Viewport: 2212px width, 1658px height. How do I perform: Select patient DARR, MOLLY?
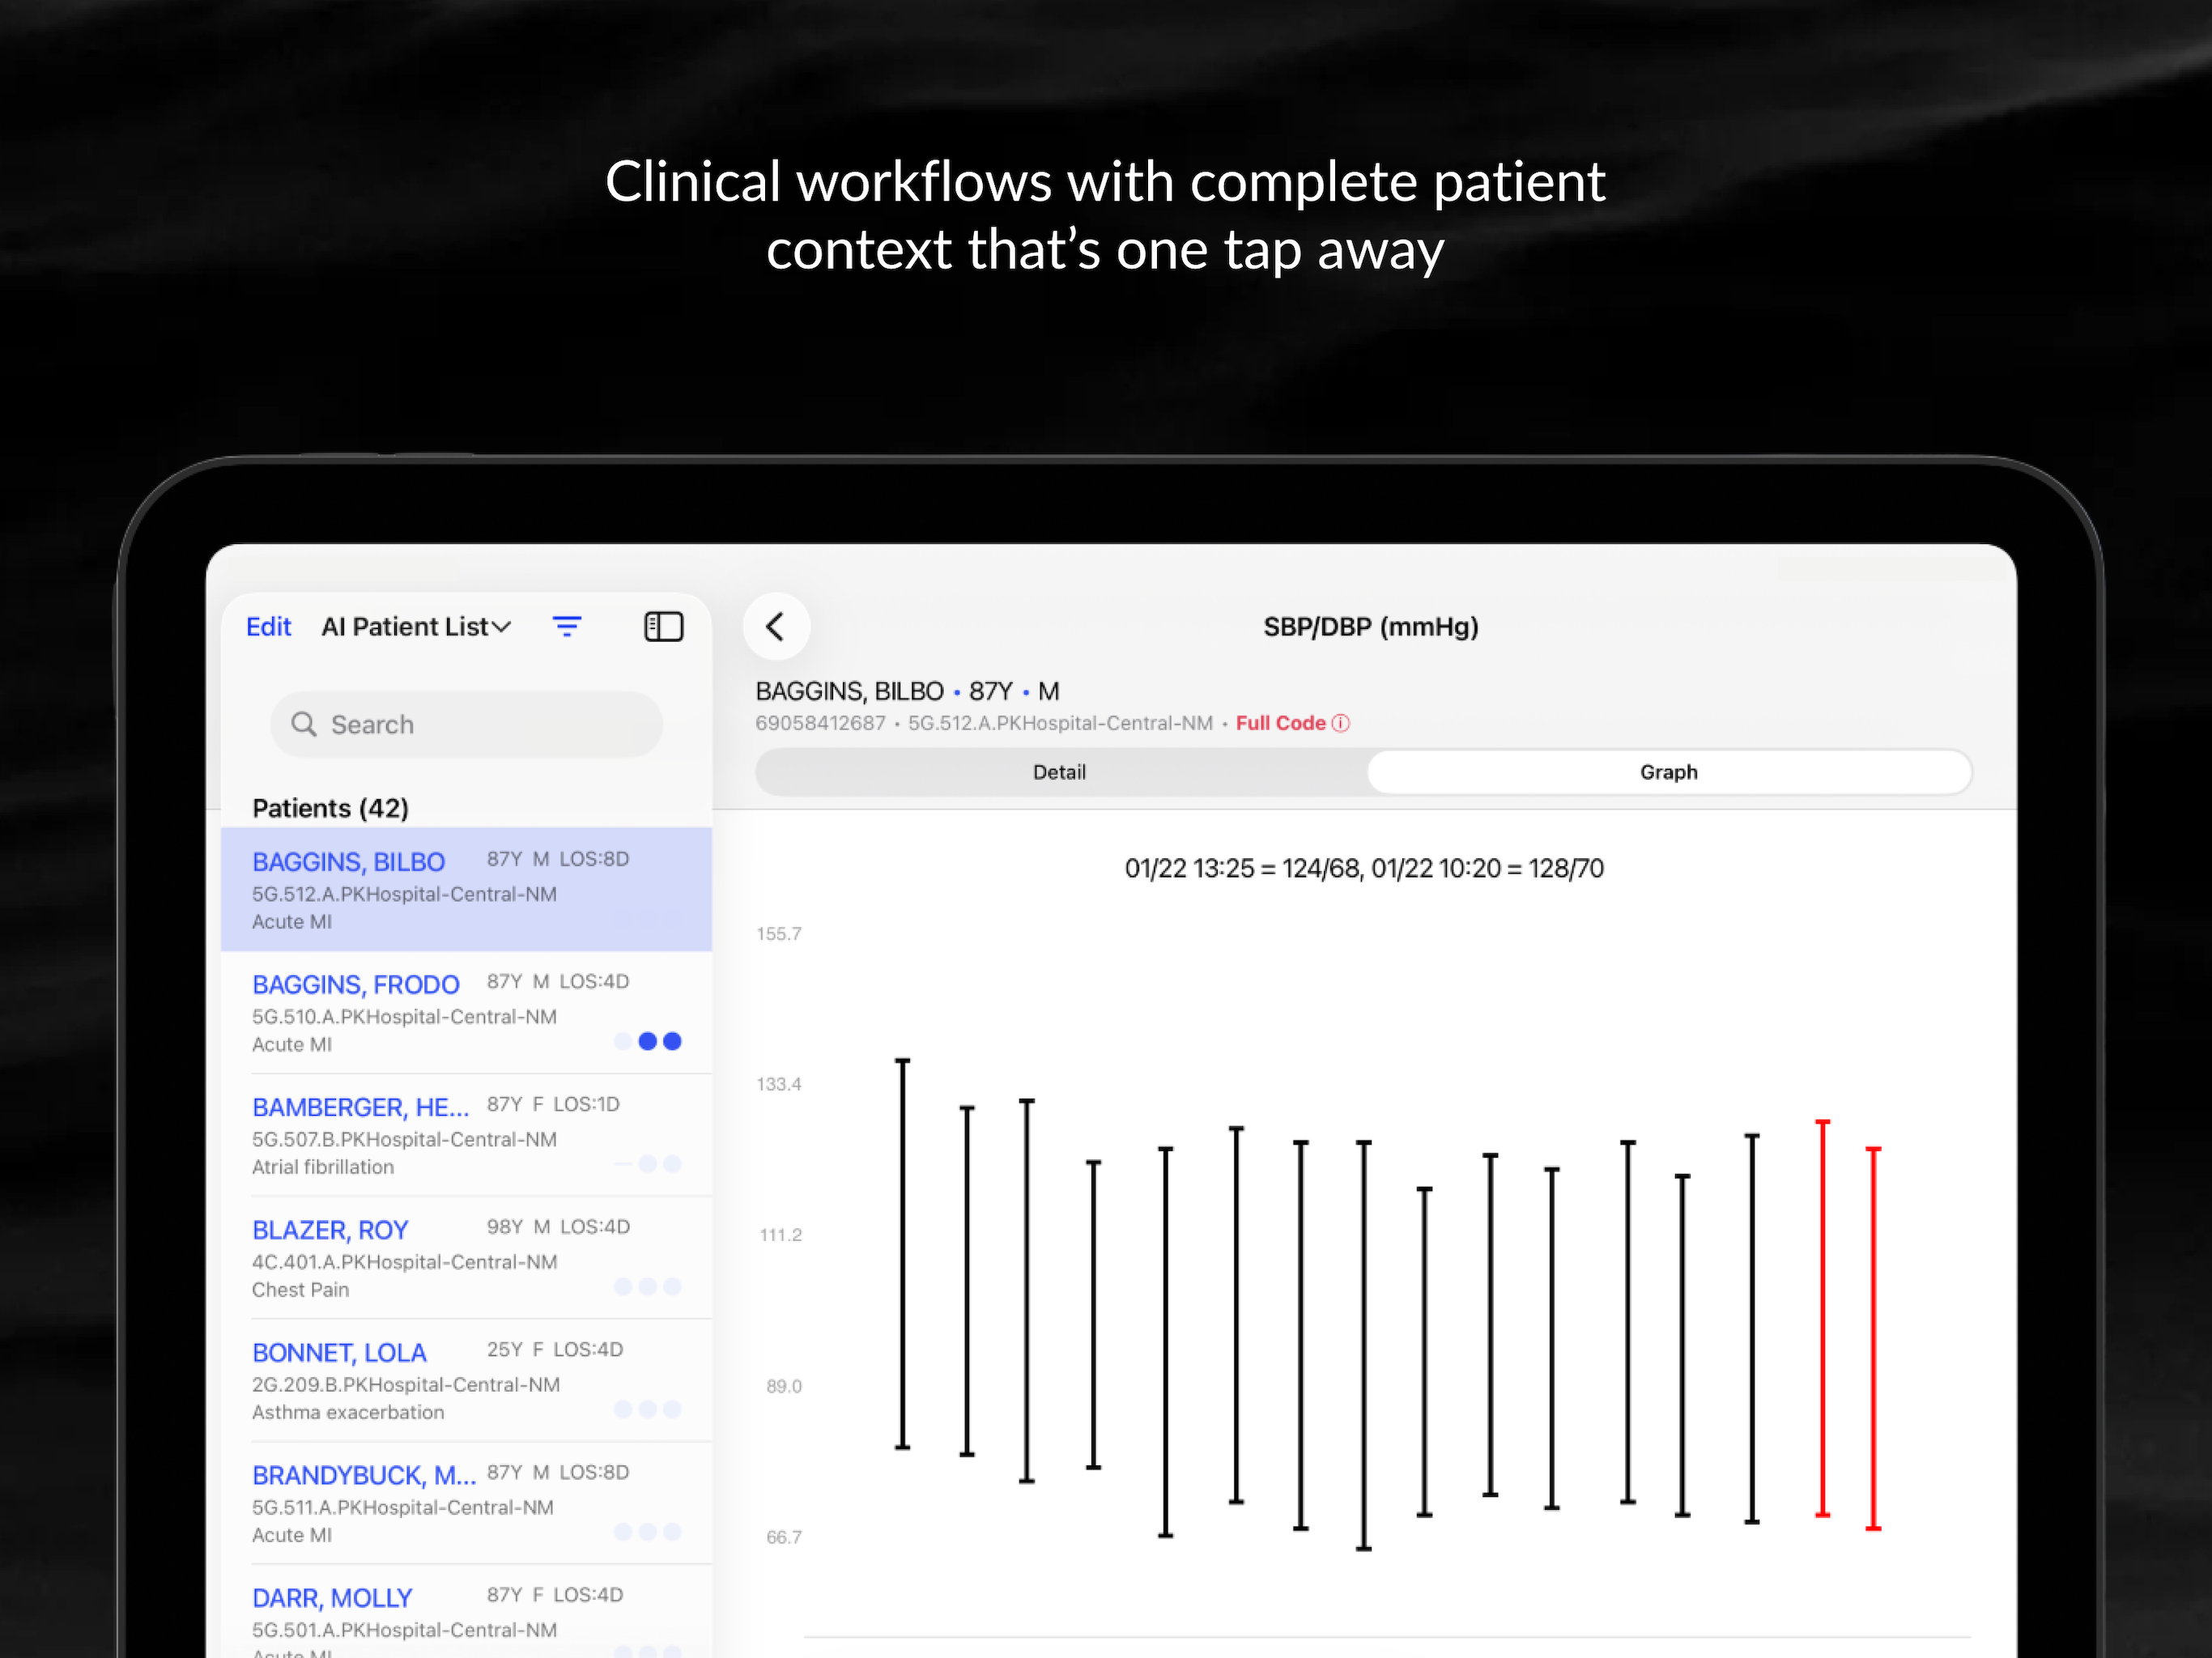click(x=332, y=1598)
